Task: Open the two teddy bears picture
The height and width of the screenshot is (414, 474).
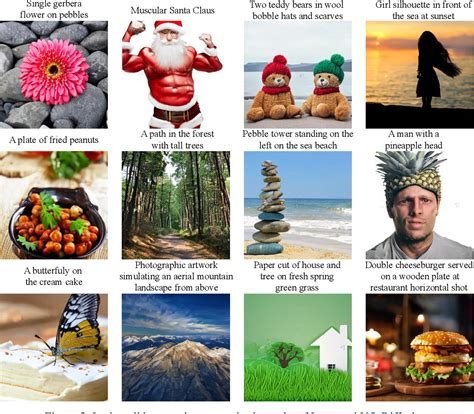Action: point(298,75)
